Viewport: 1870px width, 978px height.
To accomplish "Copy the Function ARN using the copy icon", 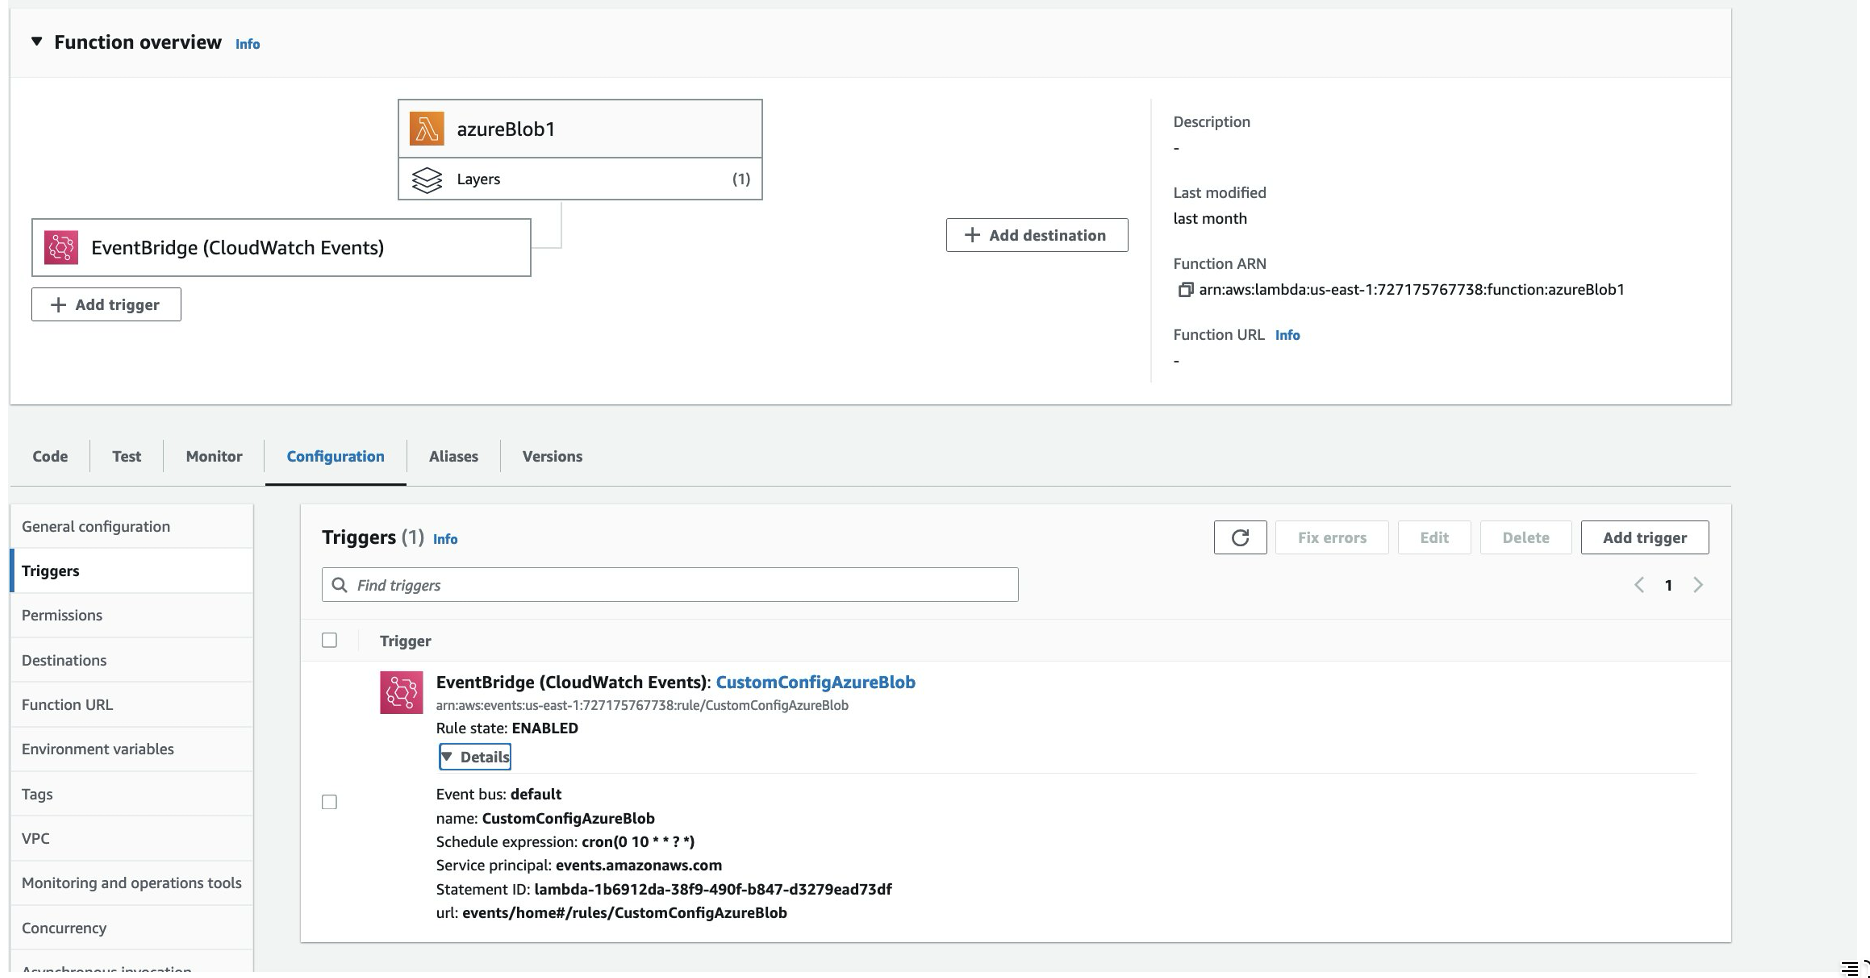I will pos(1184,289).
